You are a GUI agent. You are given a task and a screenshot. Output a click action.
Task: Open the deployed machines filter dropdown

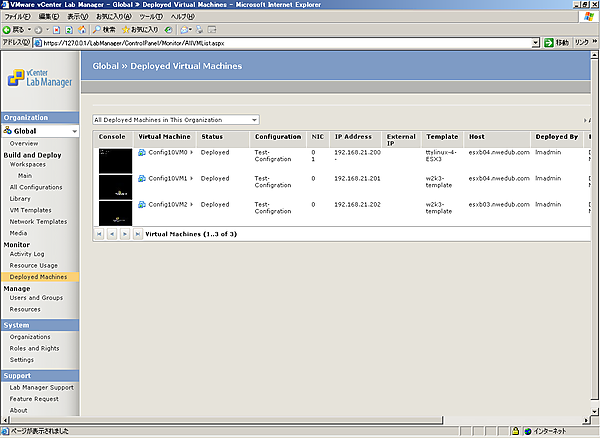255,120
